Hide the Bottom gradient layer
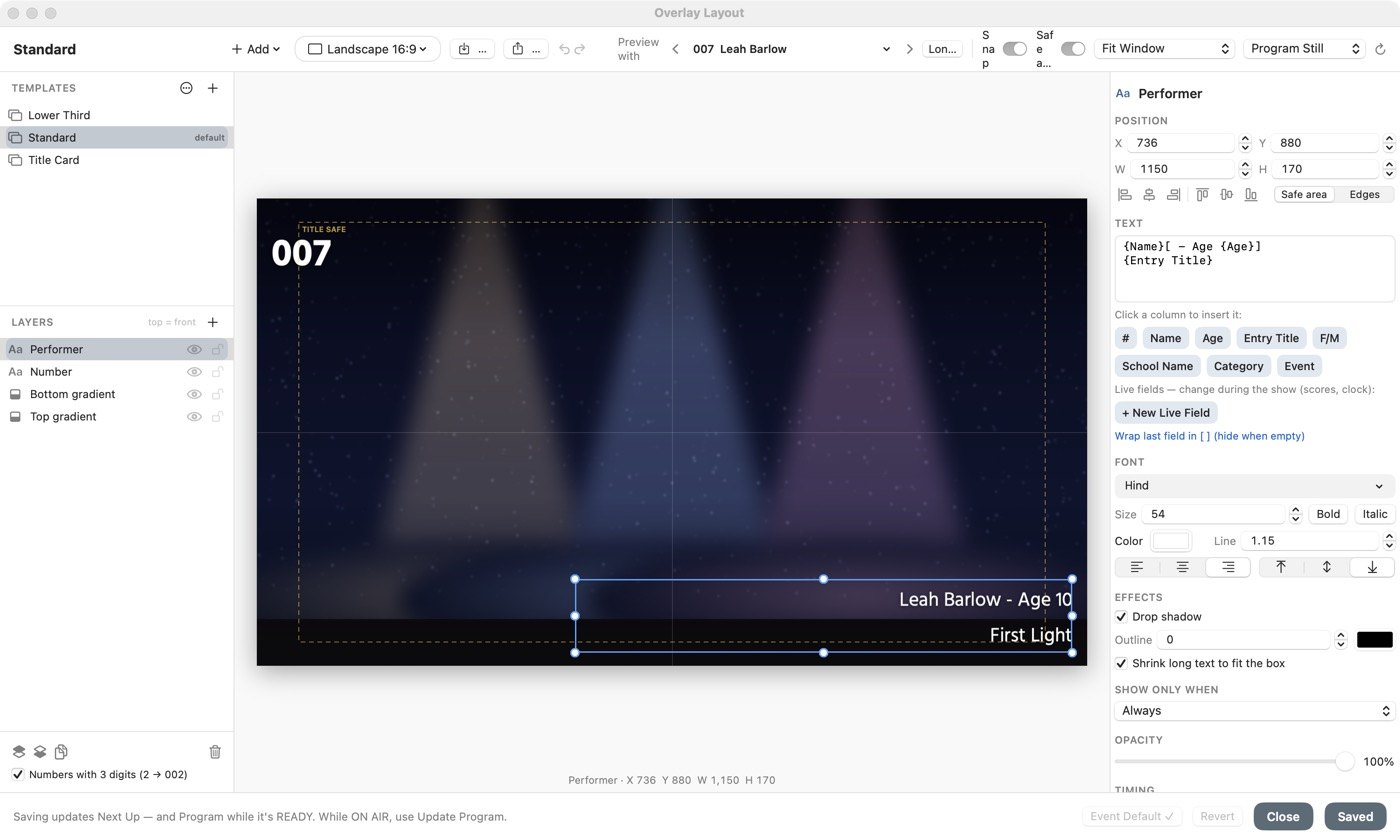This screenshot has width=1400, height=840. click(194, 394)
